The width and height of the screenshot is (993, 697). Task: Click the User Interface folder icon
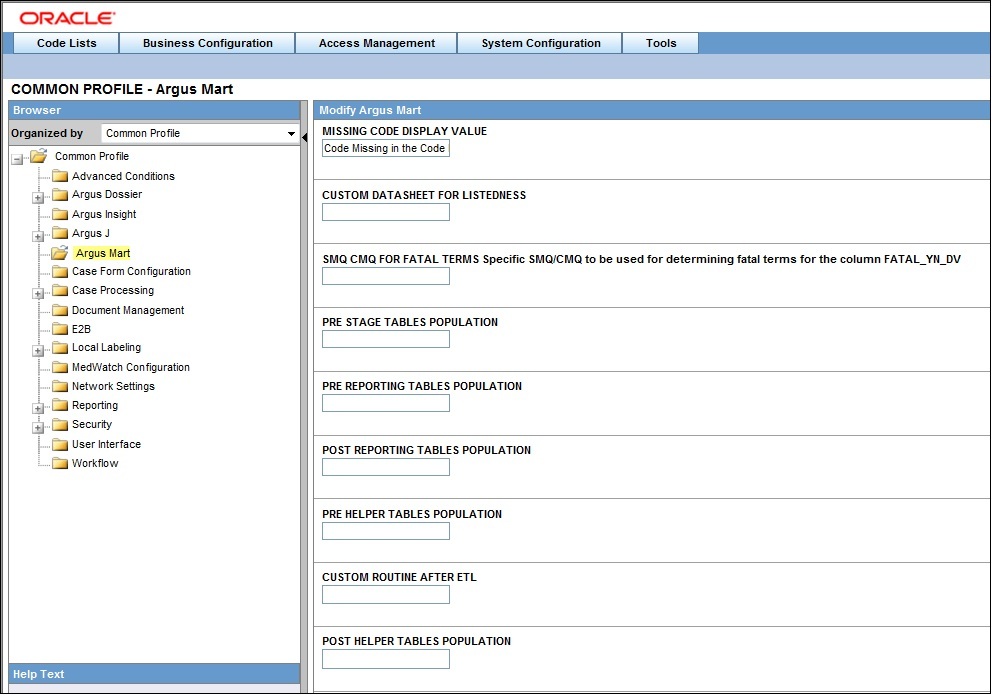point(60,444)
